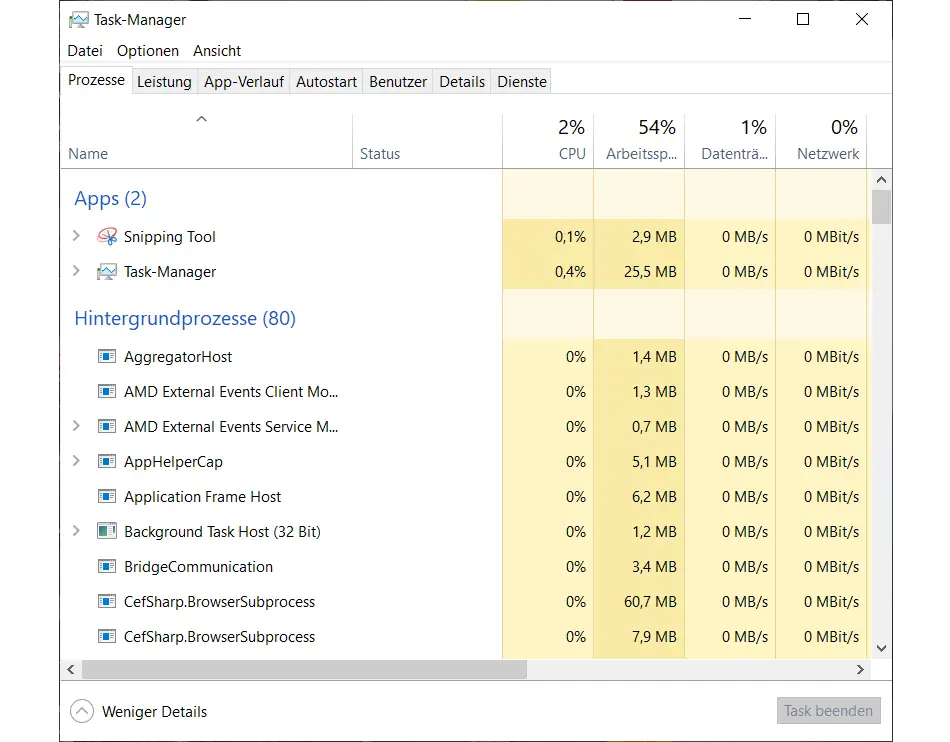Click the scroll left arrow
The image size is (950, 742).
click(71, 669)
